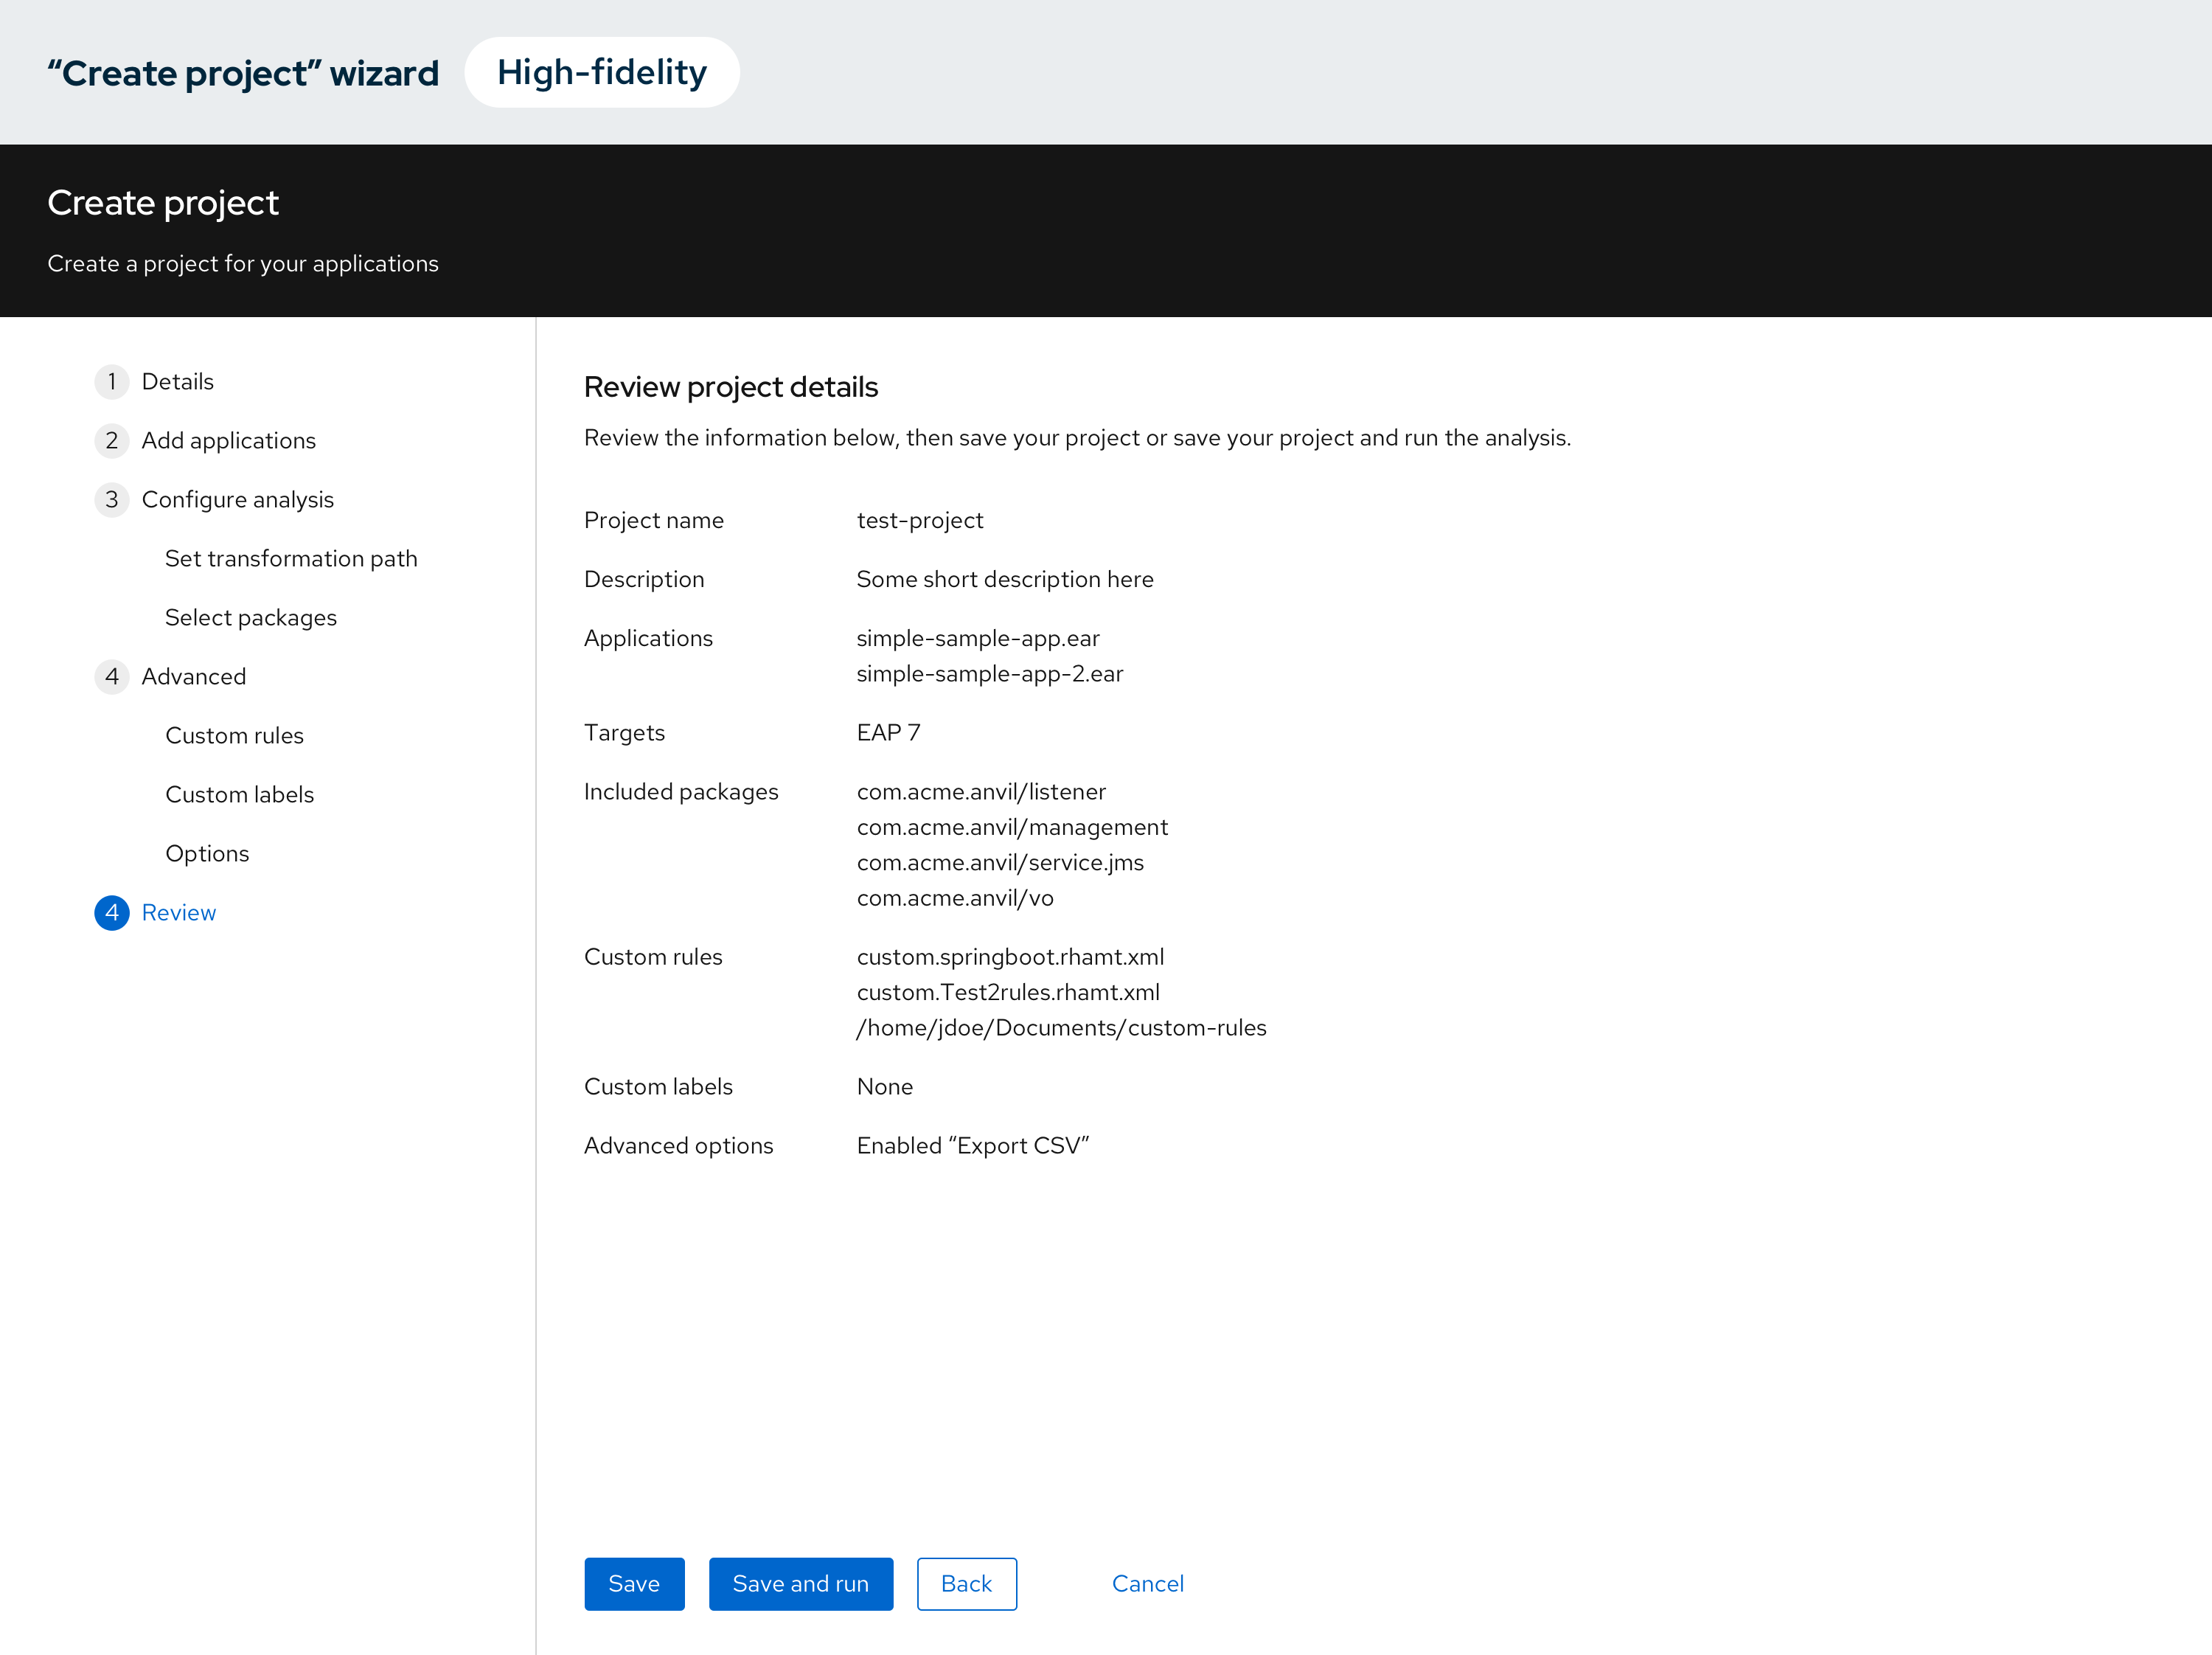The height and width of the screenshot is (1655, 2212).
Task: Click the Cancel link
Action: coord(1147,1583)
